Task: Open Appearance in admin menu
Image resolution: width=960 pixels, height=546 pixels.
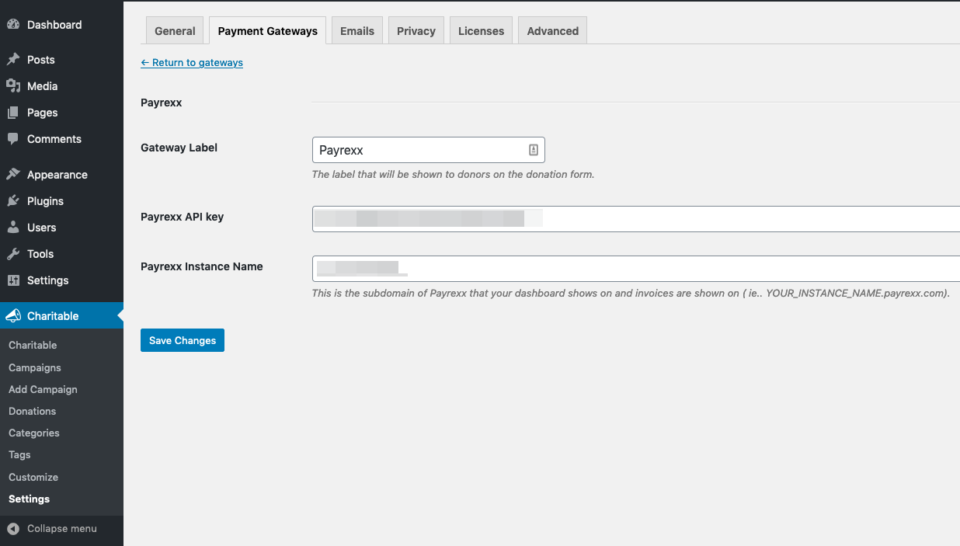Action: click(57, 174)
